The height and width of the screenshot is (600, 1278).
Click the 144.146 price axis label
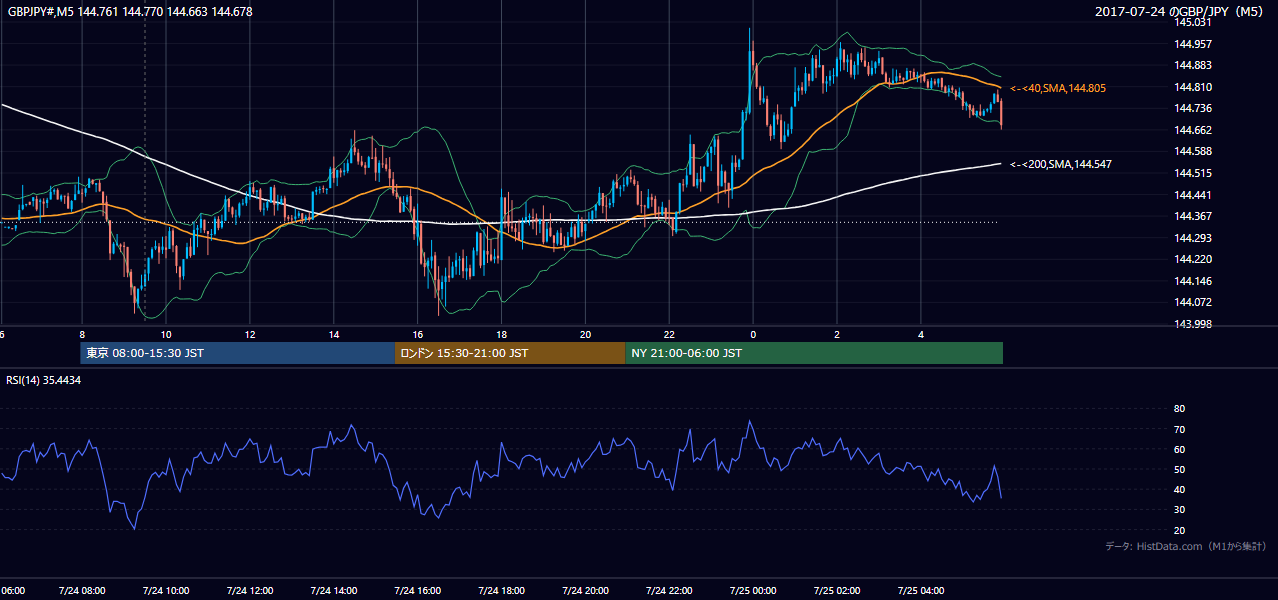click(1193, 281)
